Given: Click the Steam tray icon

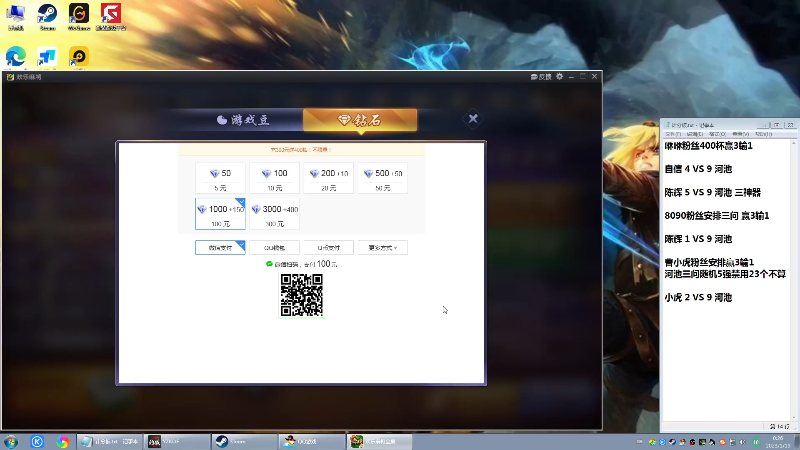Looking at the screenshot, I should point(672,442).
